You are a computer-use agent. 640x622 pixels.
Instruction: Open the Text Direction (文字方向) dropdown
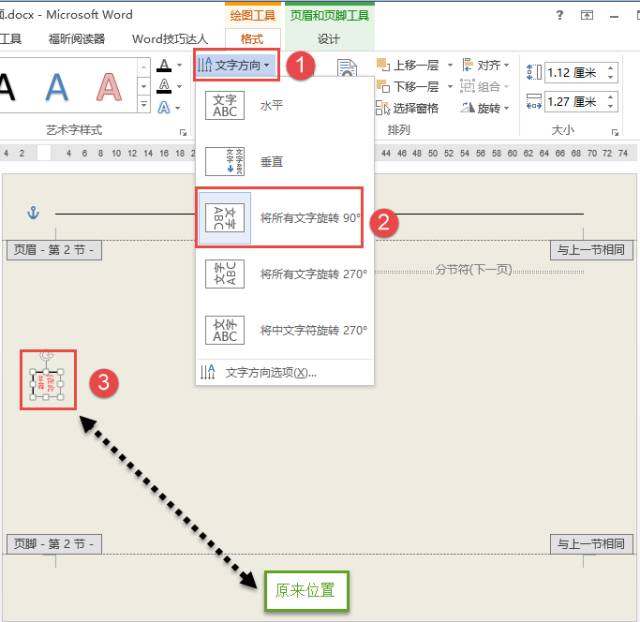[234, 65]
